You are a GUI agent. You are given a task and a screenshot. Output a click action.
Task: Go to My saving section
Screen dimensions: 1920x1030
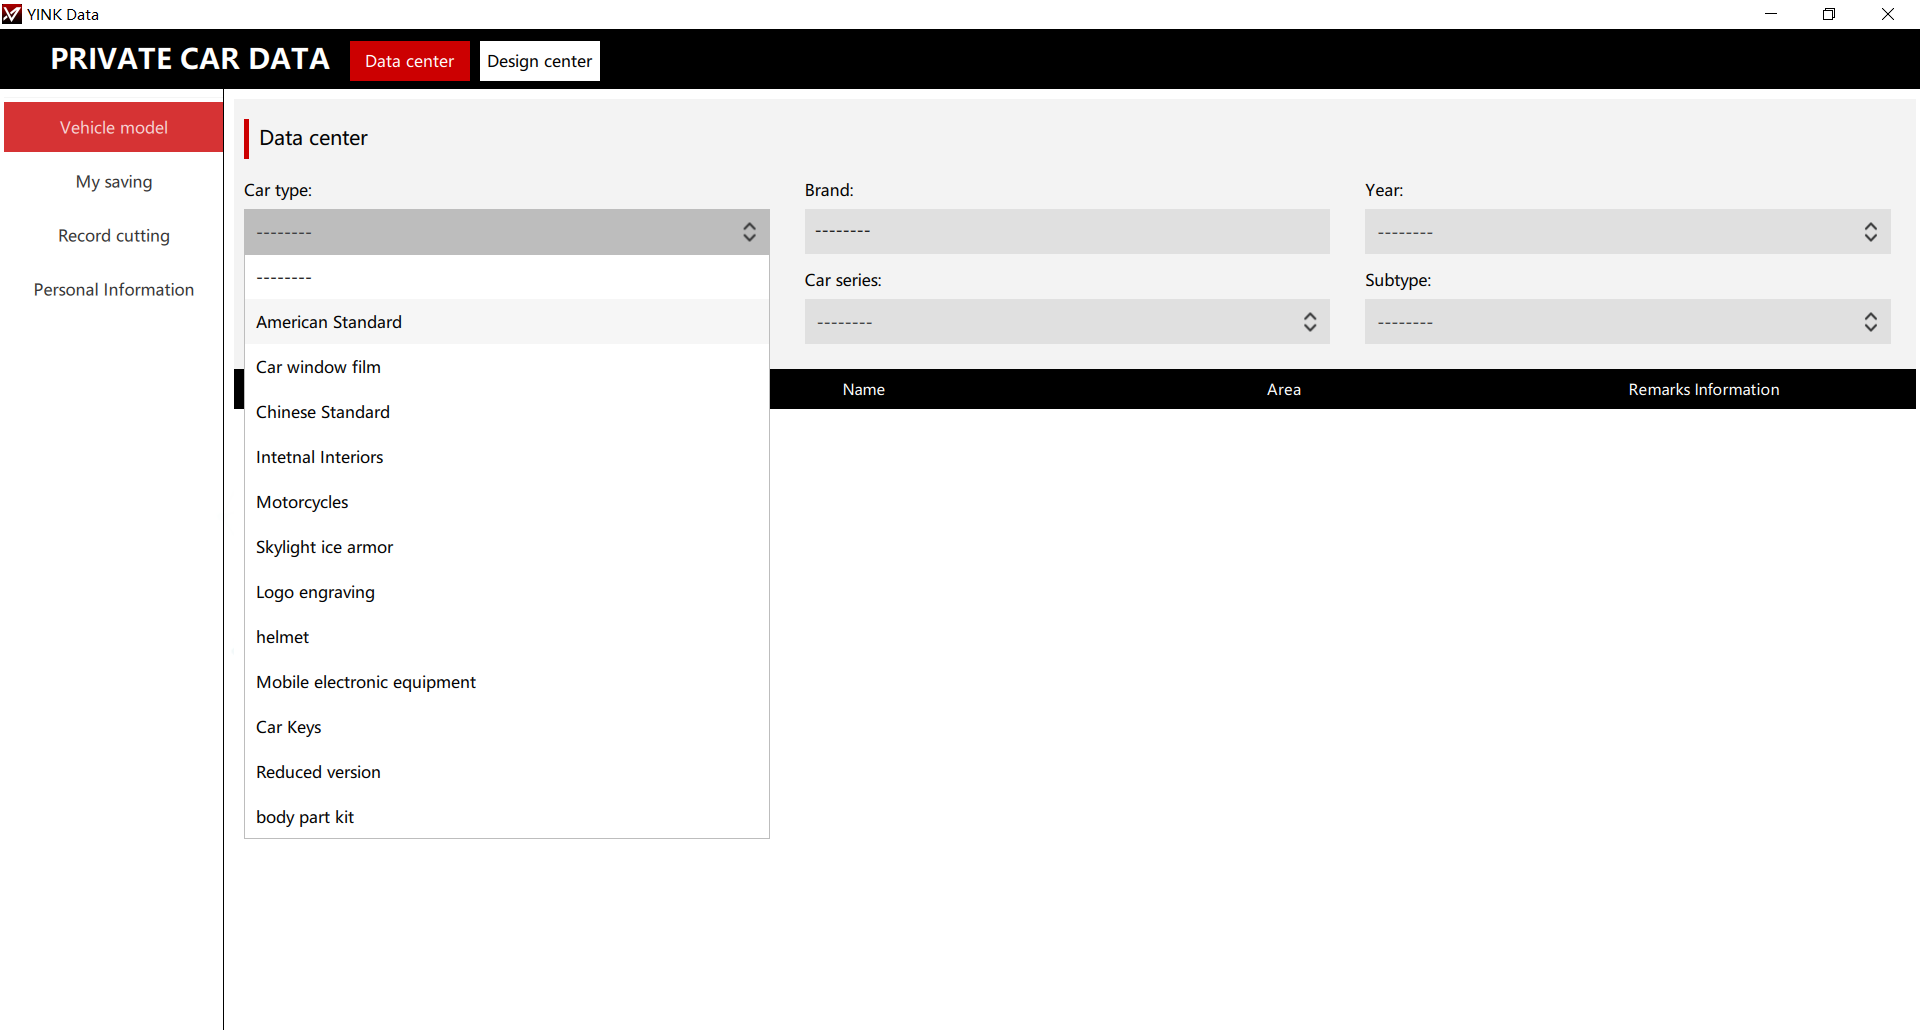[x=114, y=182]
